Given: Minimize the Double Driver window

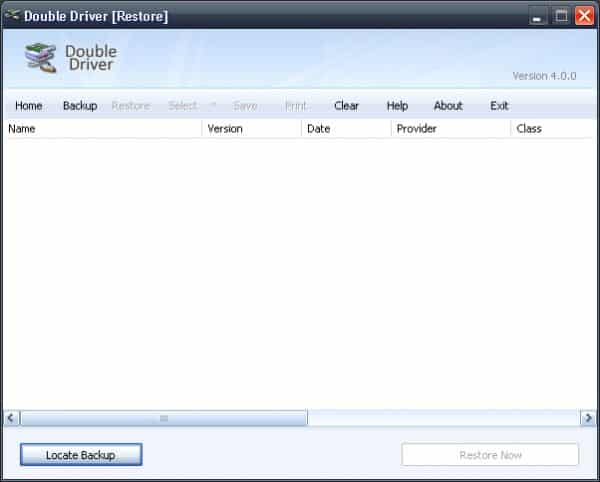Looking at the screenshot, I should 538,16.
